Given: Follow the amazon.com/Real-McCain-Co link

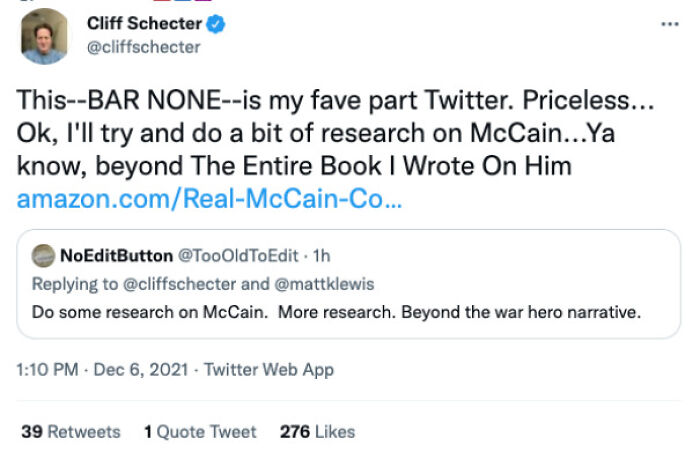Looking at the screenshot, I should coord(210,198).
